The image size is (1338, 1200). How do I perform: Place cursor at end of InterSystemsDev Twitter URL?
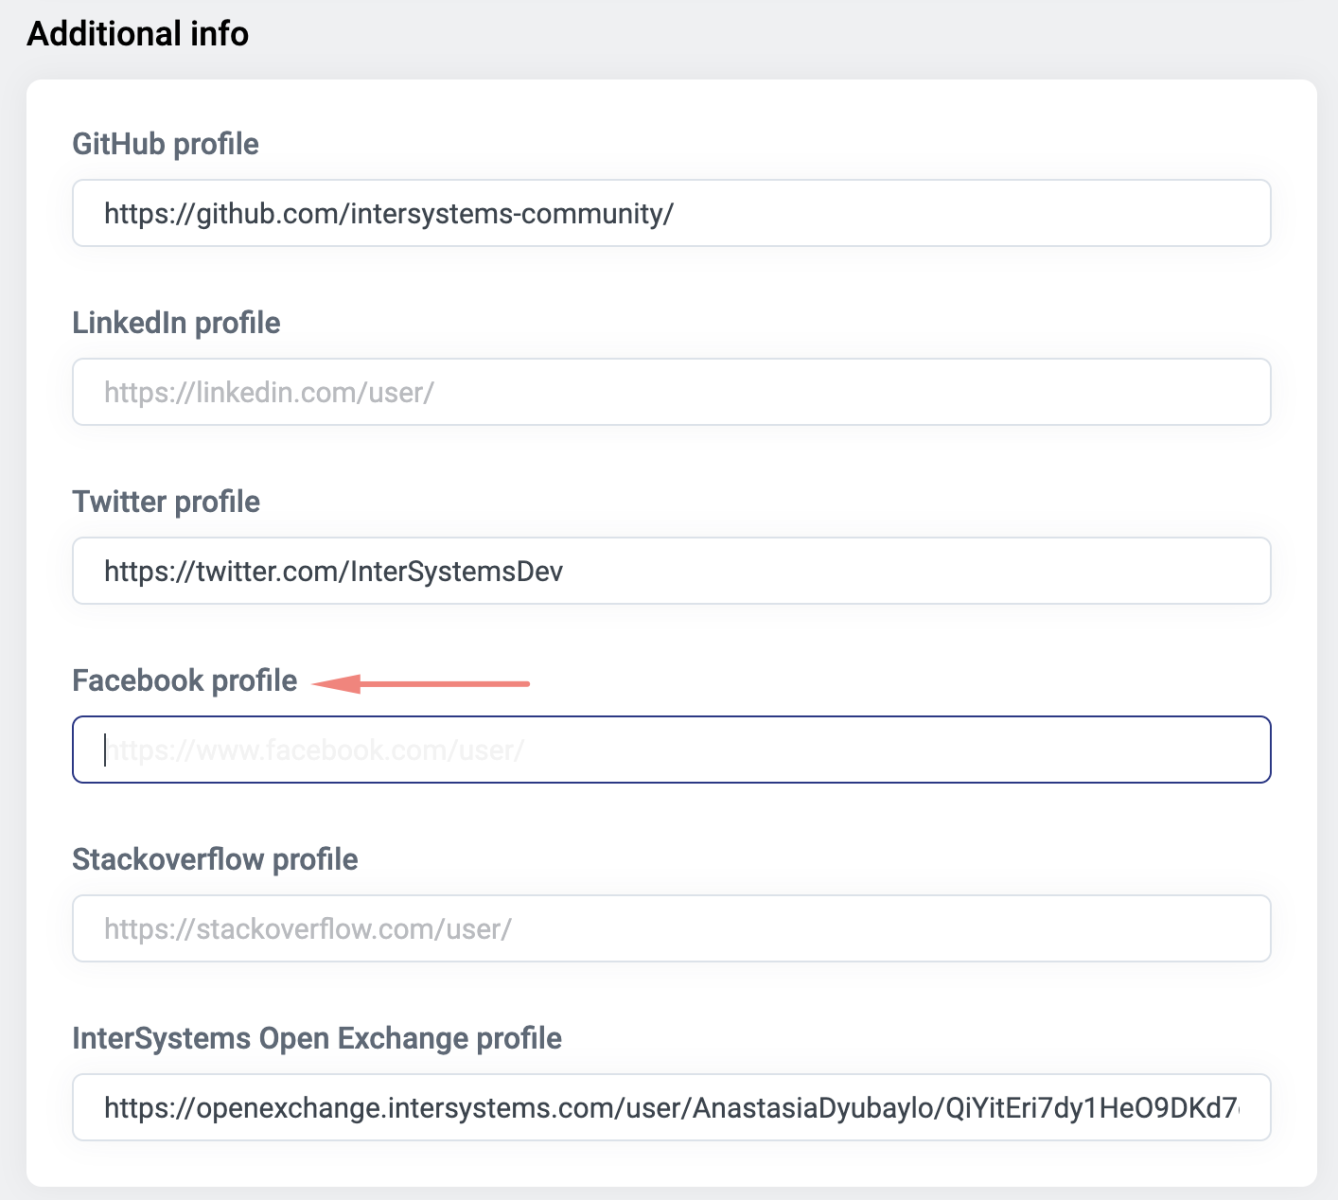pyautogui.click(x=565, y=571)
